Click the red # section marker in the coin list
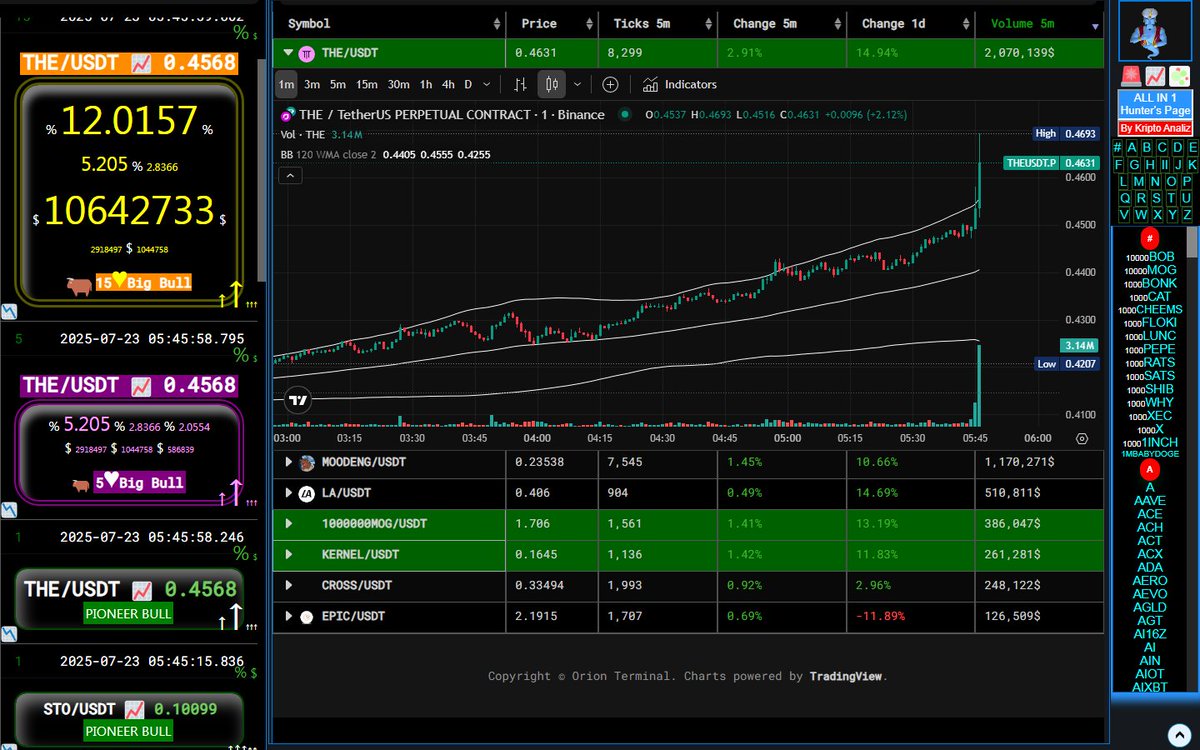Screen dimensions: 1200x750 tap(1150, 238)
